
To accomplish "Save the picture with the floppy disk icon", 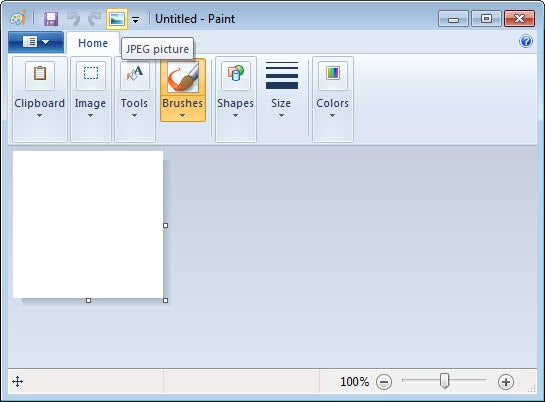I will [51, 19].
